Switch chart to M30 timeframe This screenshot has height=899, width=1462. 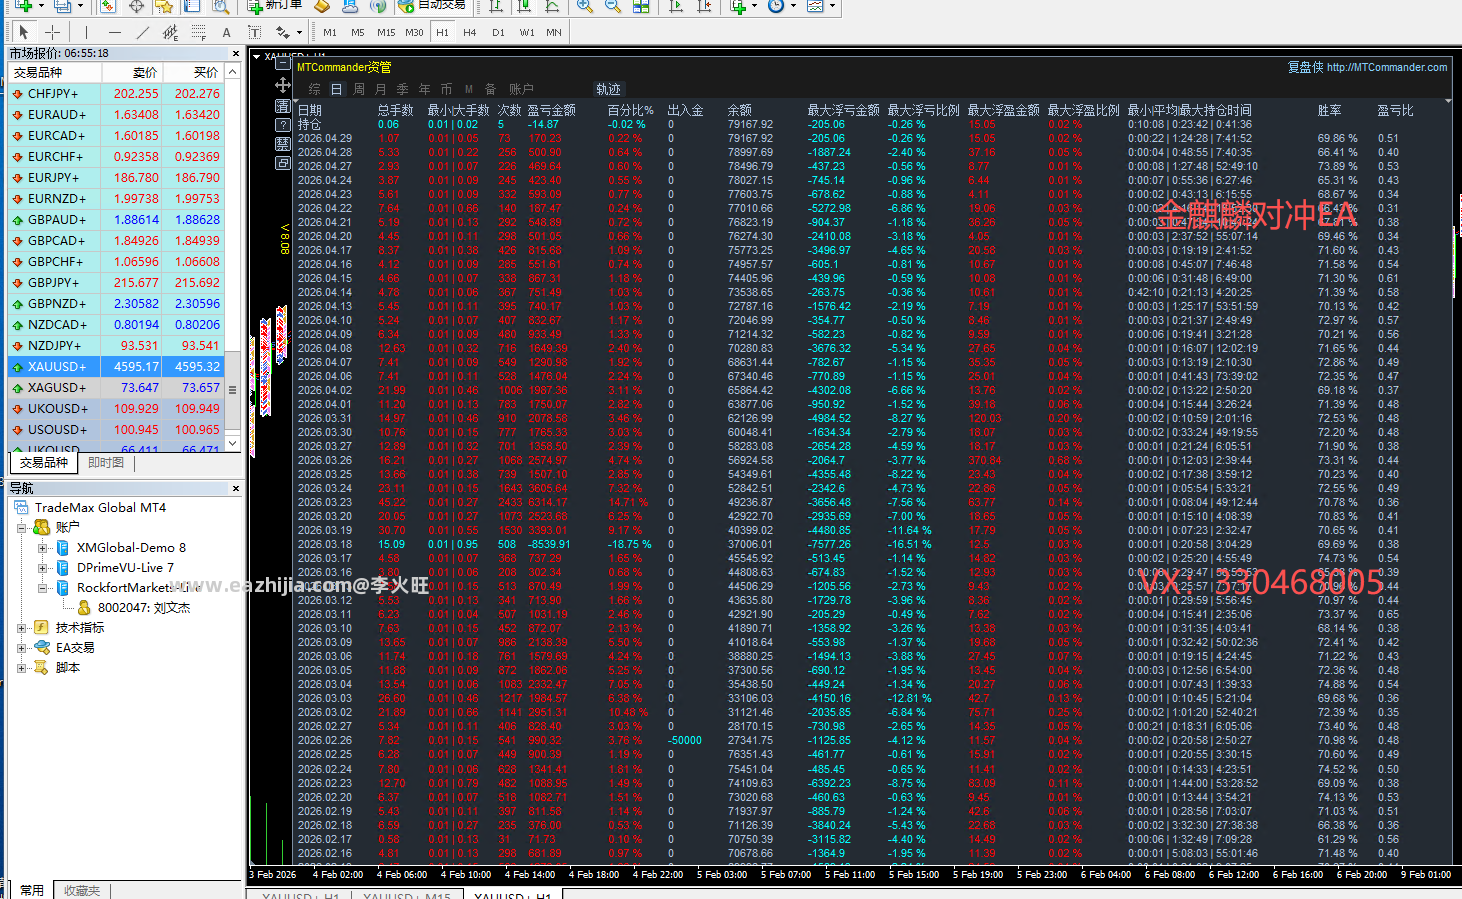click(x=414, y=32)
